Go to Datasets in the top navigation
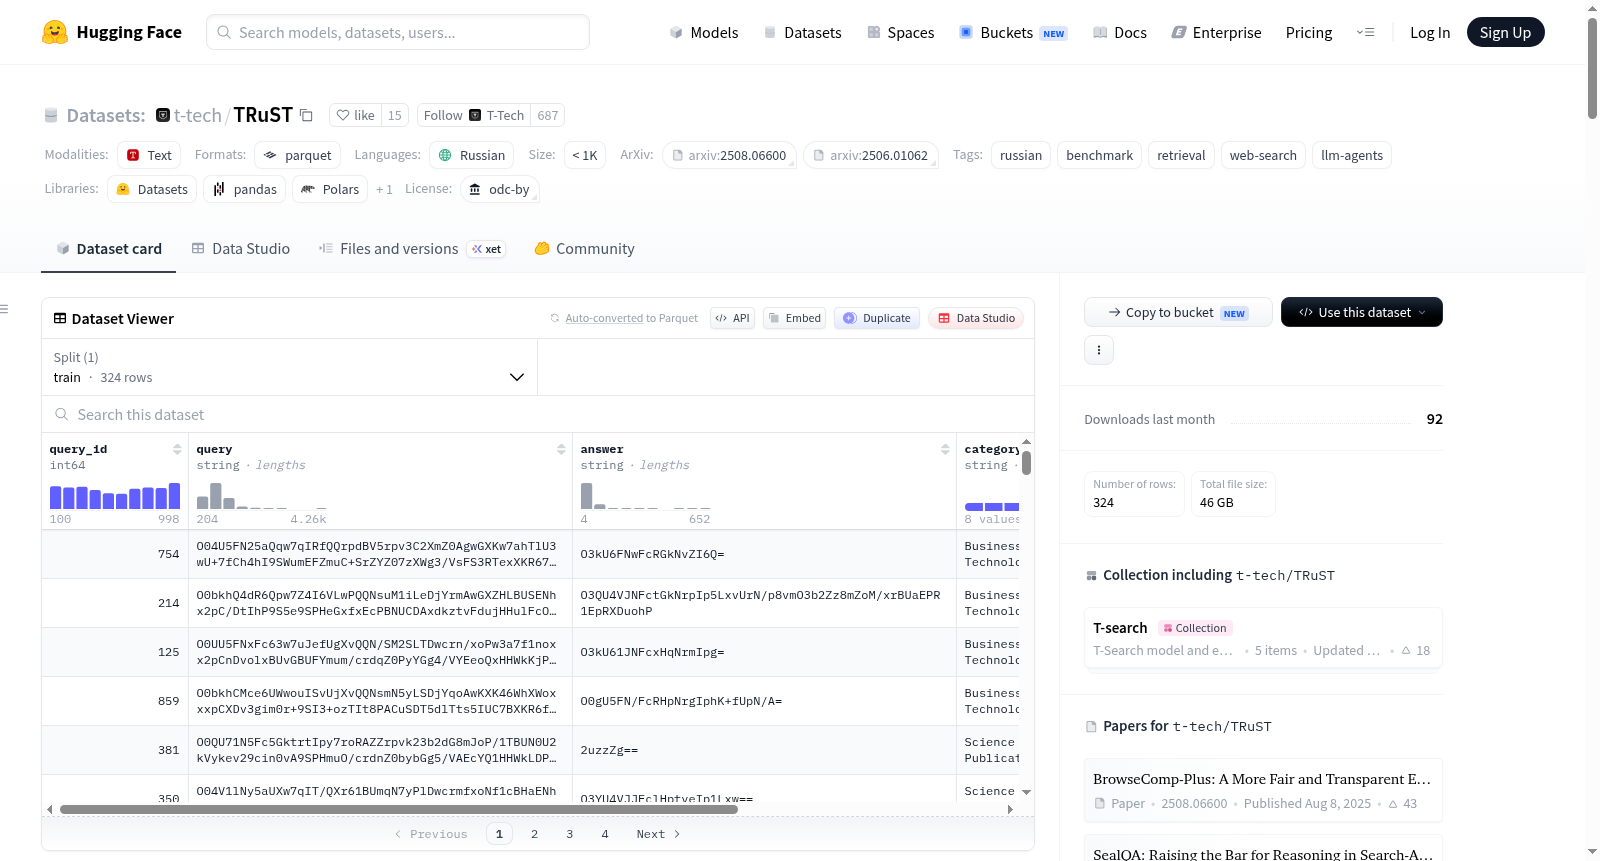 tap(802, 32)
